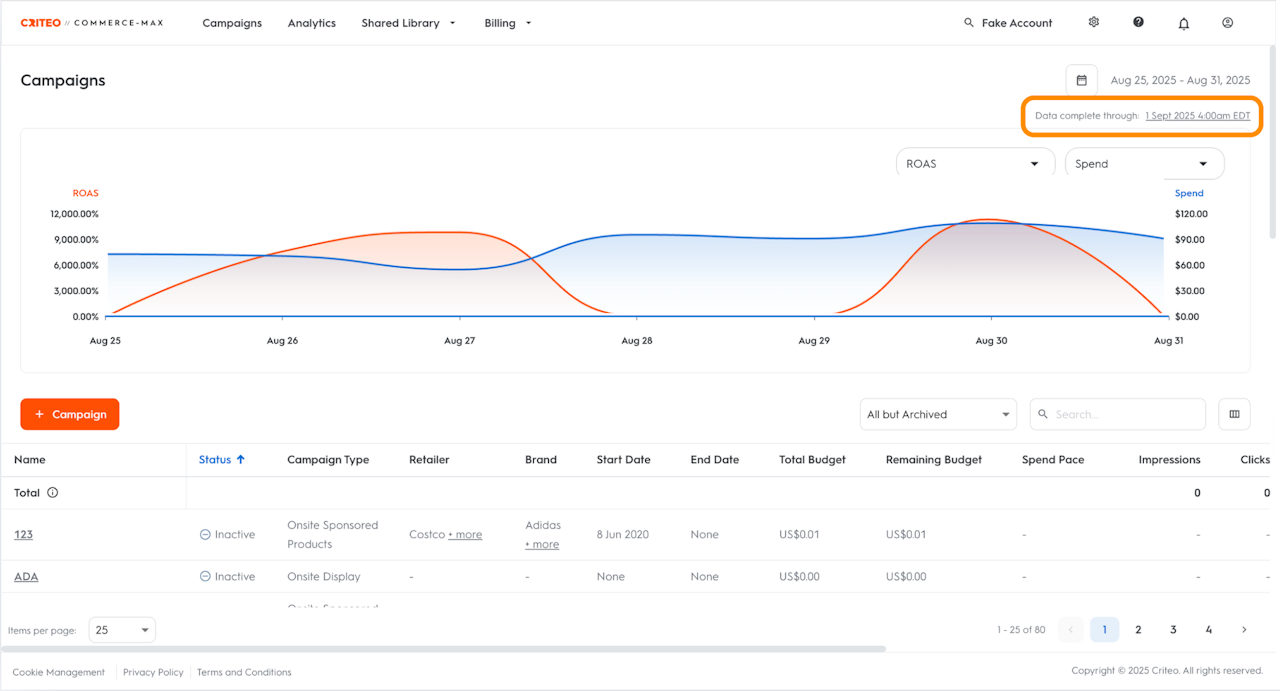Screen dimensions: 1280x691
Task: Open the All but Archived filter
Action: (x=938, y=414)
